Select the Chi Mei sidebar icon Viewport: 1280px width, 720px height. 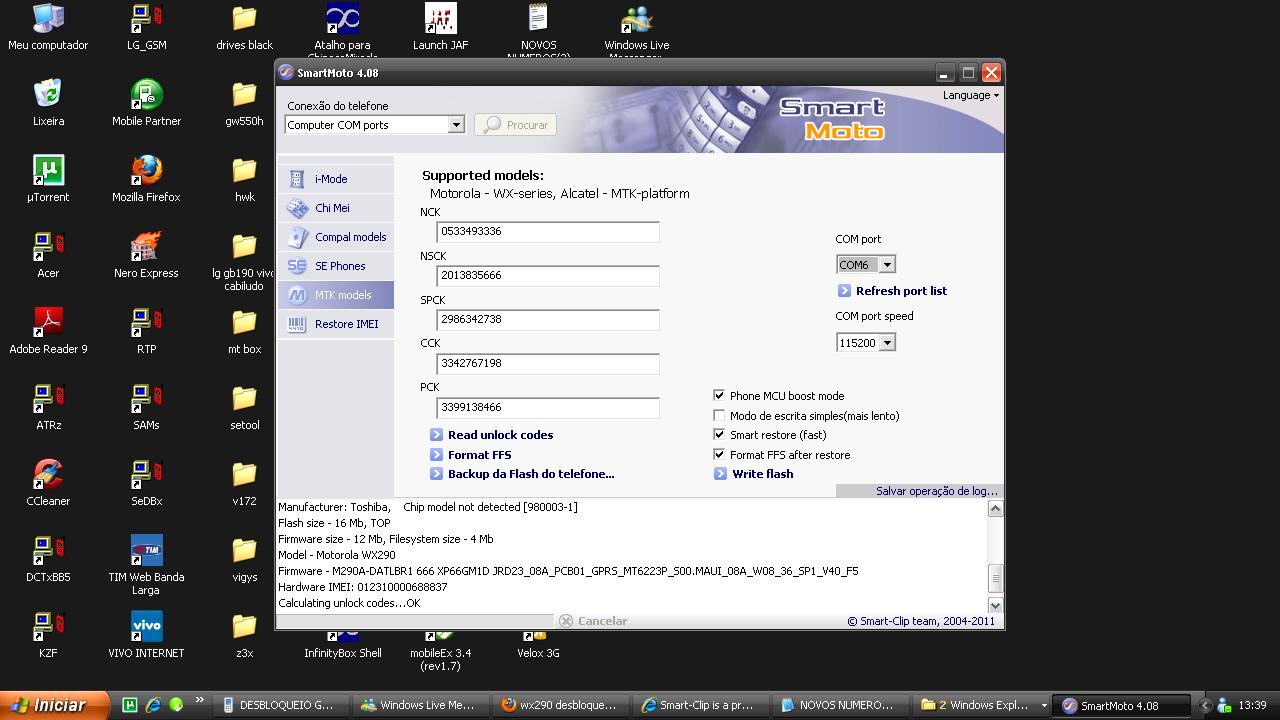tap(297, 208)
